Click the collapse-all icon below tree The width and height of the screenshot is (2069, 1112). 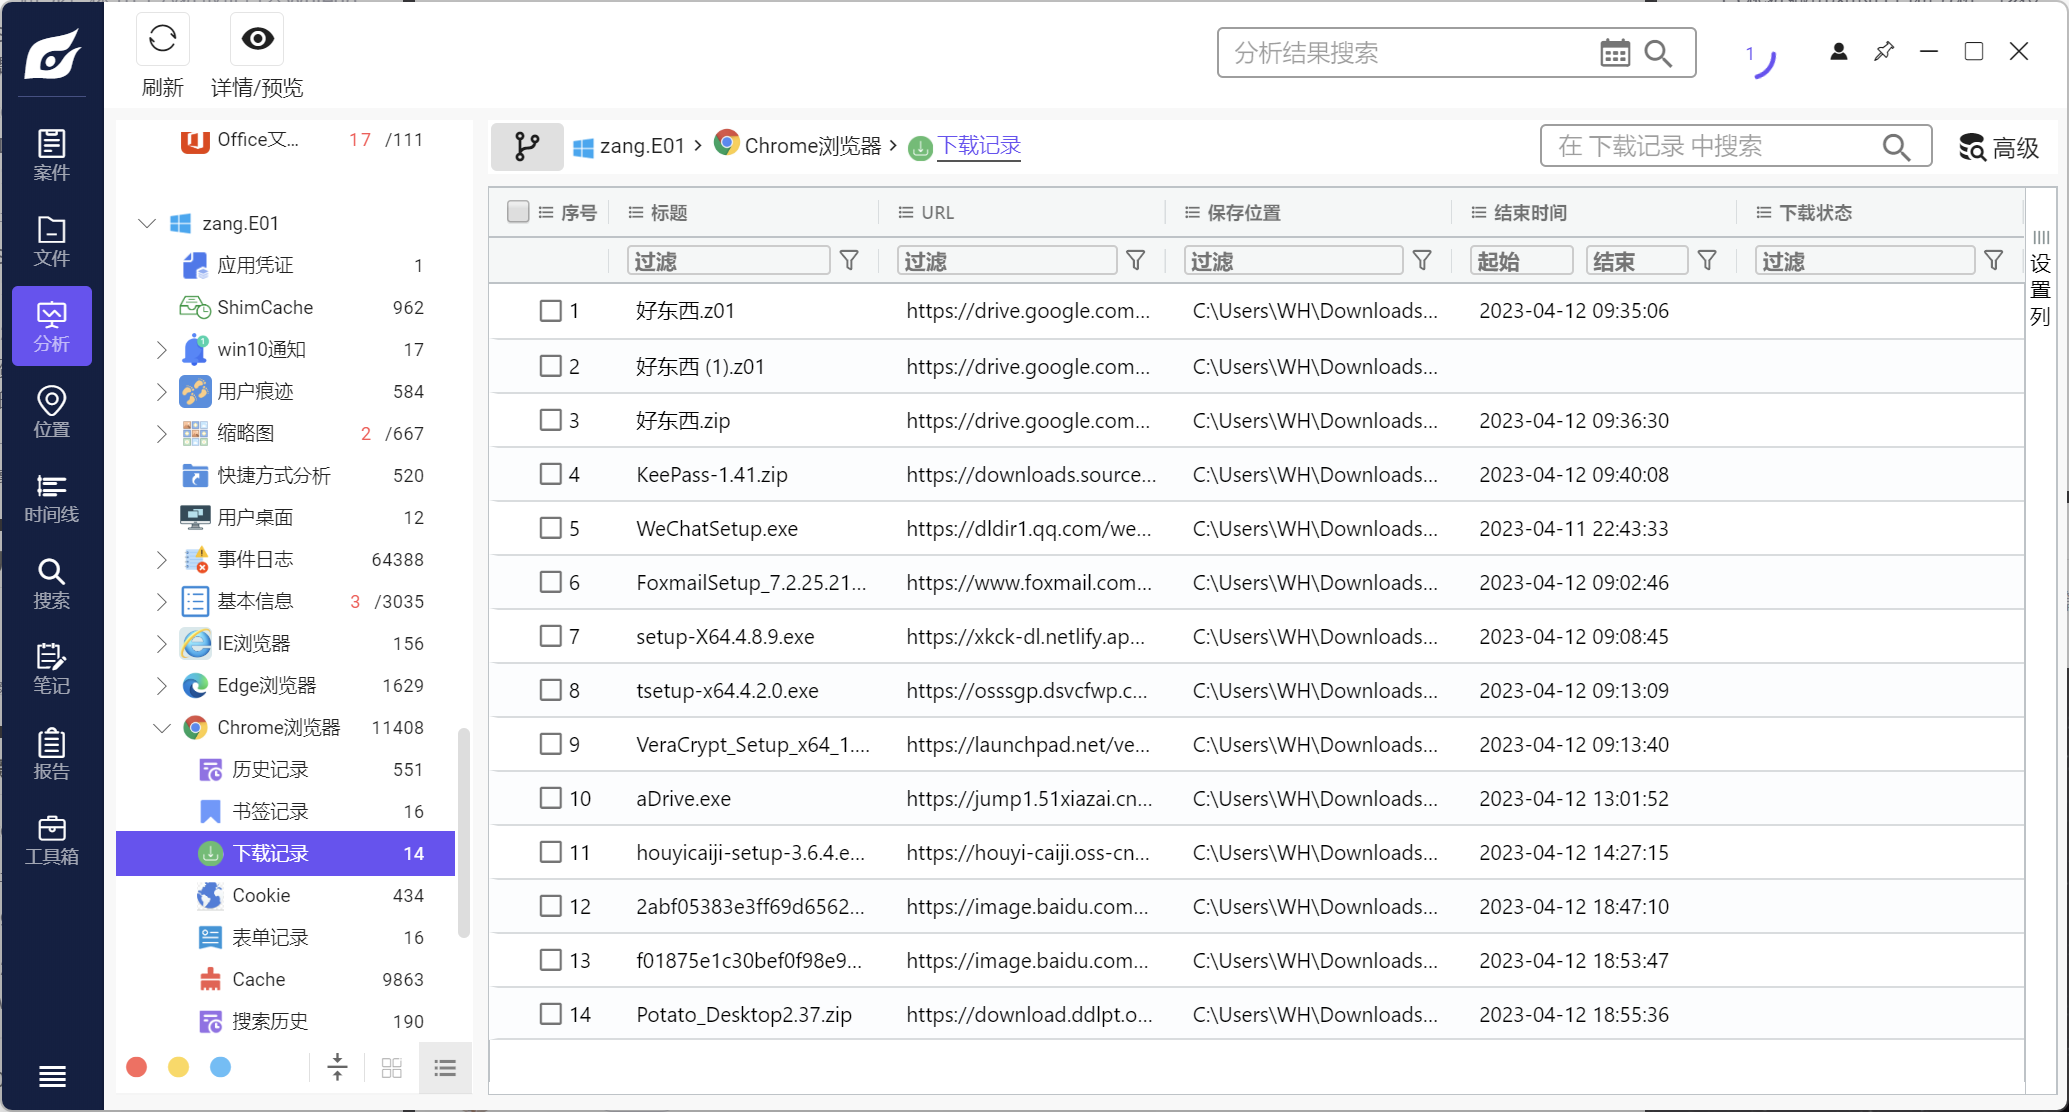(337, 1067)
